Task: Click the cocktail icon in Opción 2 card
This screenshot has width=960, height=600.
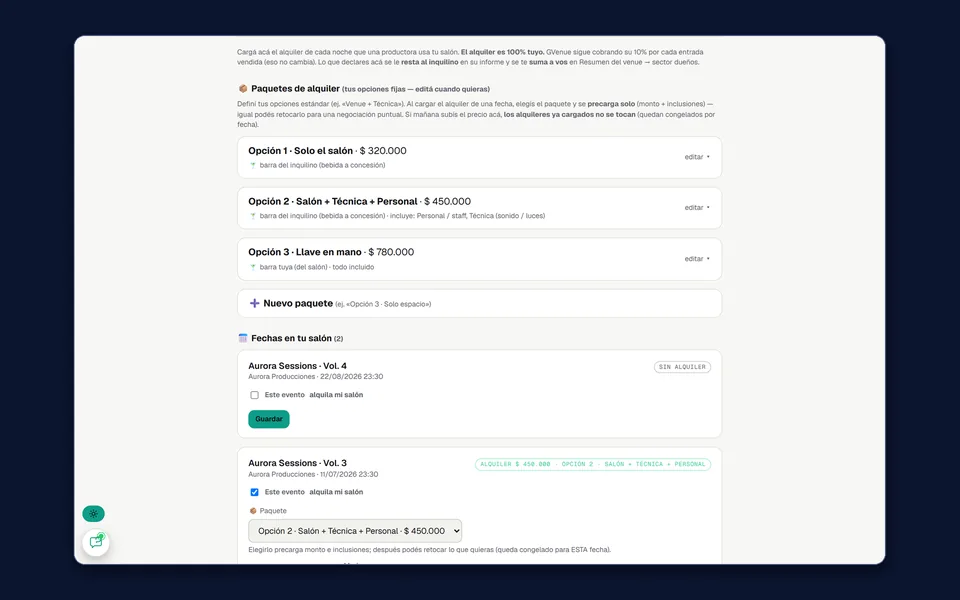Action: pyautogui.click(x=253, y=216)
